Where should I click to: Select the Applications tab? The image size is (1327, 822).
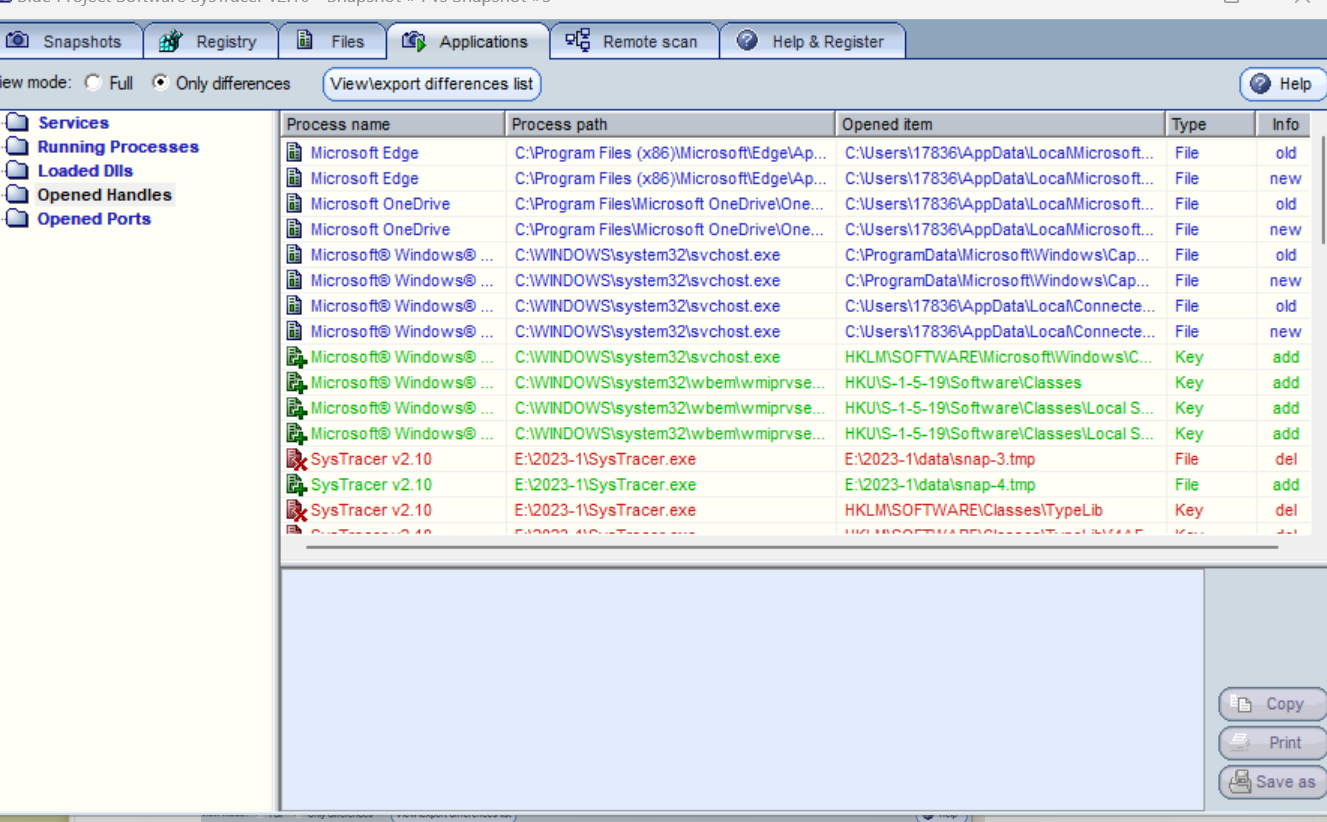tap(468, 42)
